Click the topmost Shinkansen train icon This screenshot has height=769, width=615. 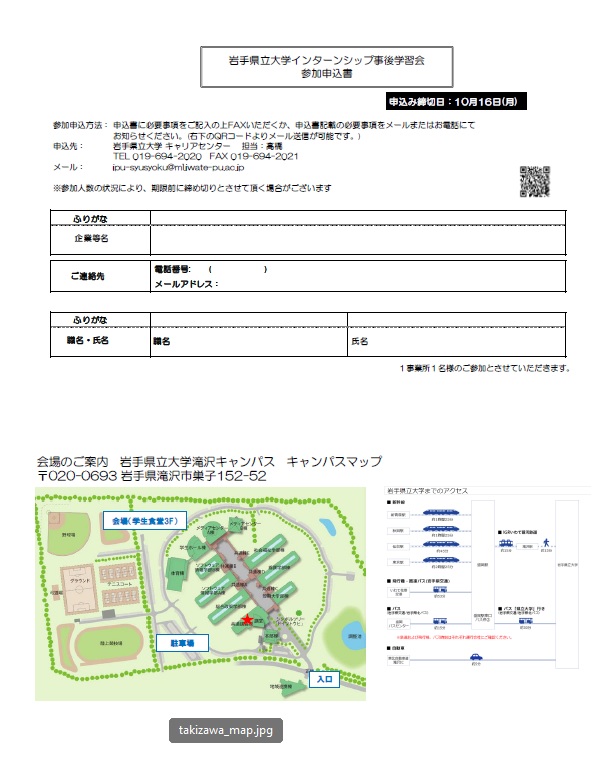tap(441, 513)
